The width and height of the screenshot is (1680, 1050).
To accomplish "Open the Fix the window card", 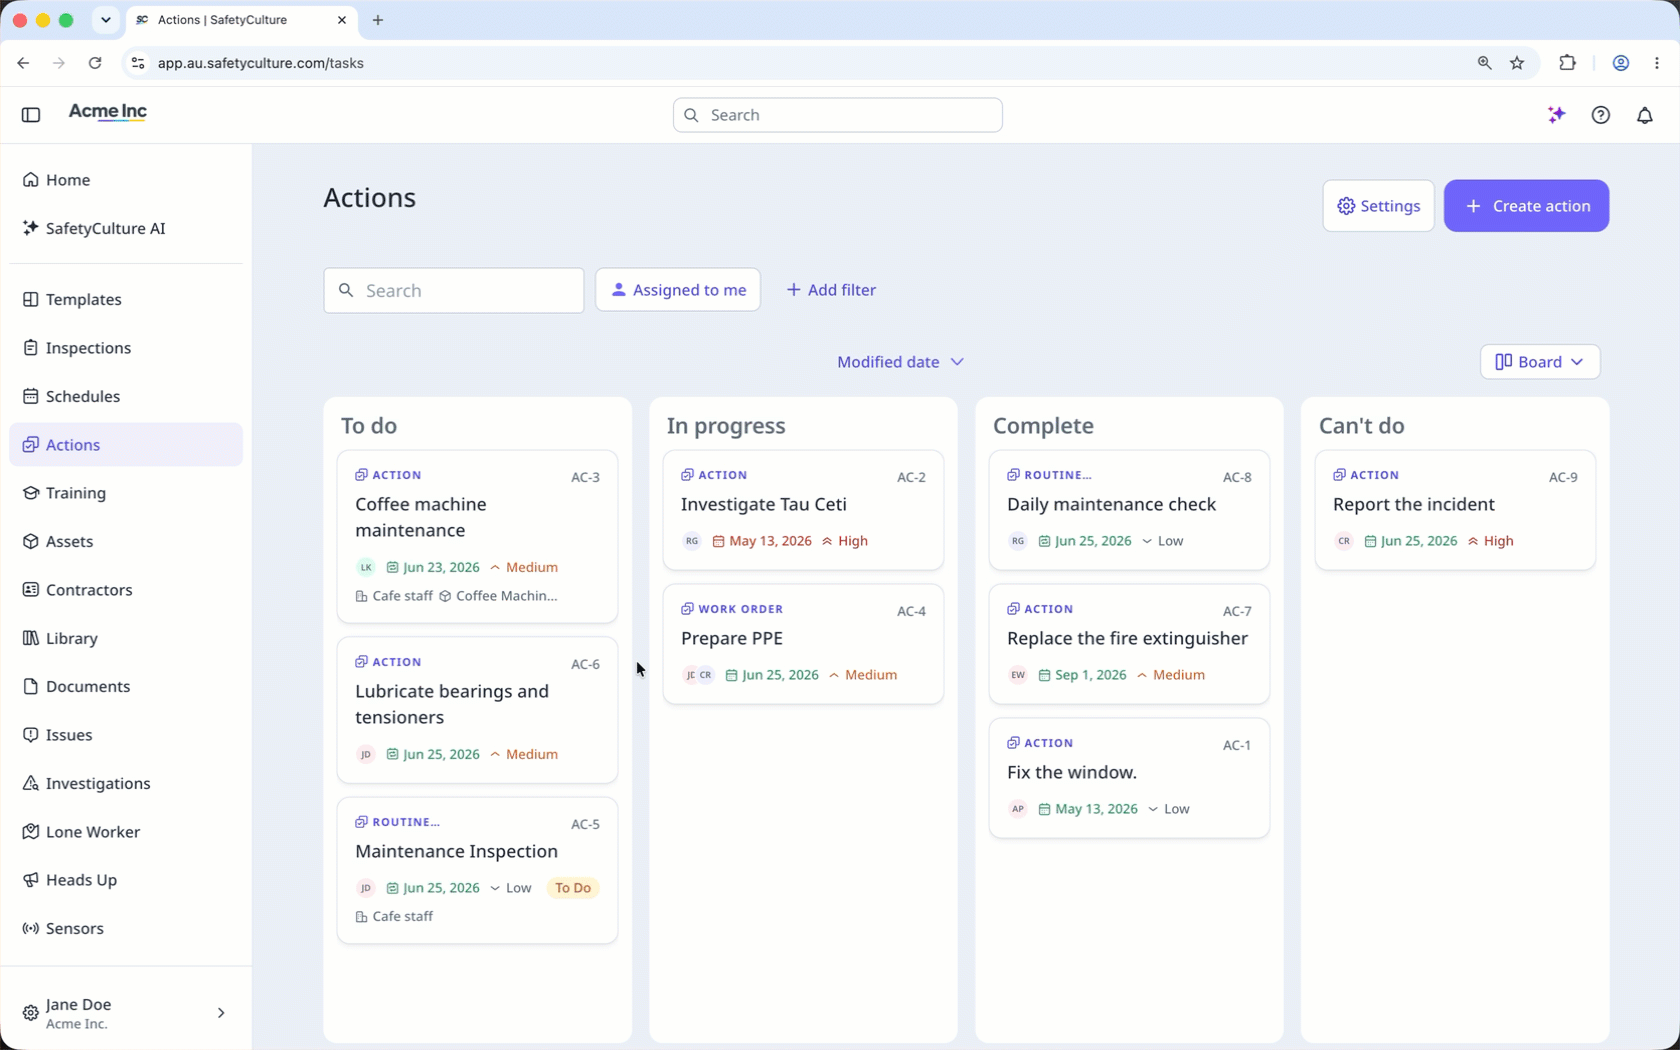I will 1129,778.
